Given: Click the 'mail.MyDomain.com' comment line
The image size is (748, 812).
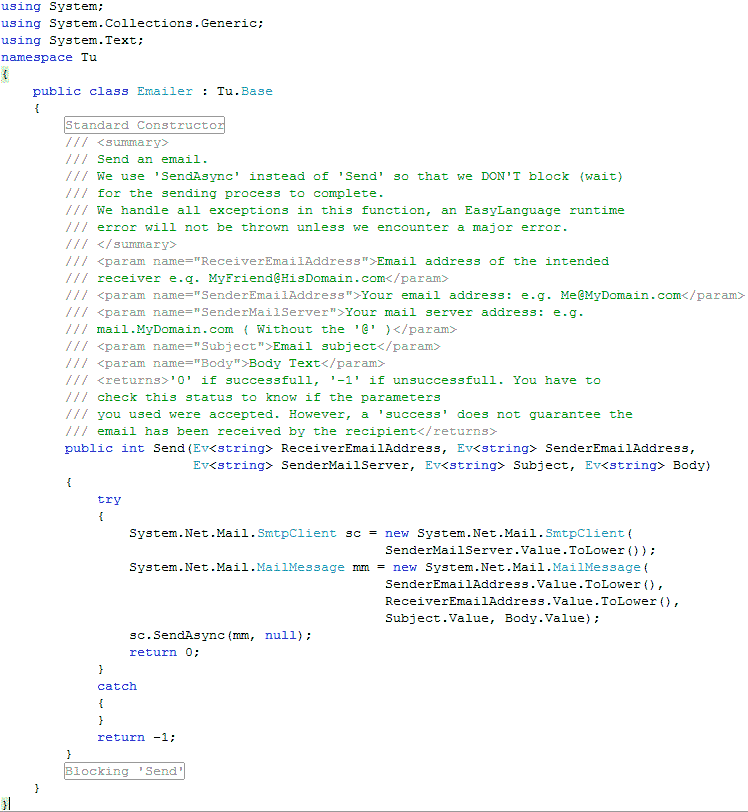Looking at the screenshot, I should click(x=261, y=330).
